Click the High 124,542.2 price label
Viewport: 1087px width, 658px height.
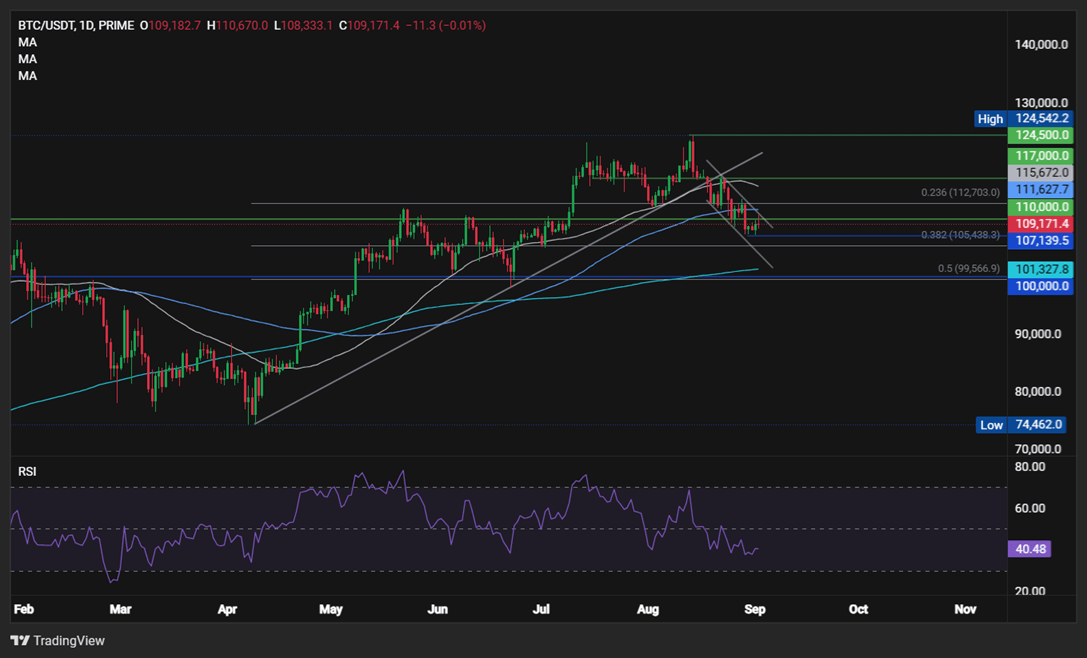point(1022,119)
